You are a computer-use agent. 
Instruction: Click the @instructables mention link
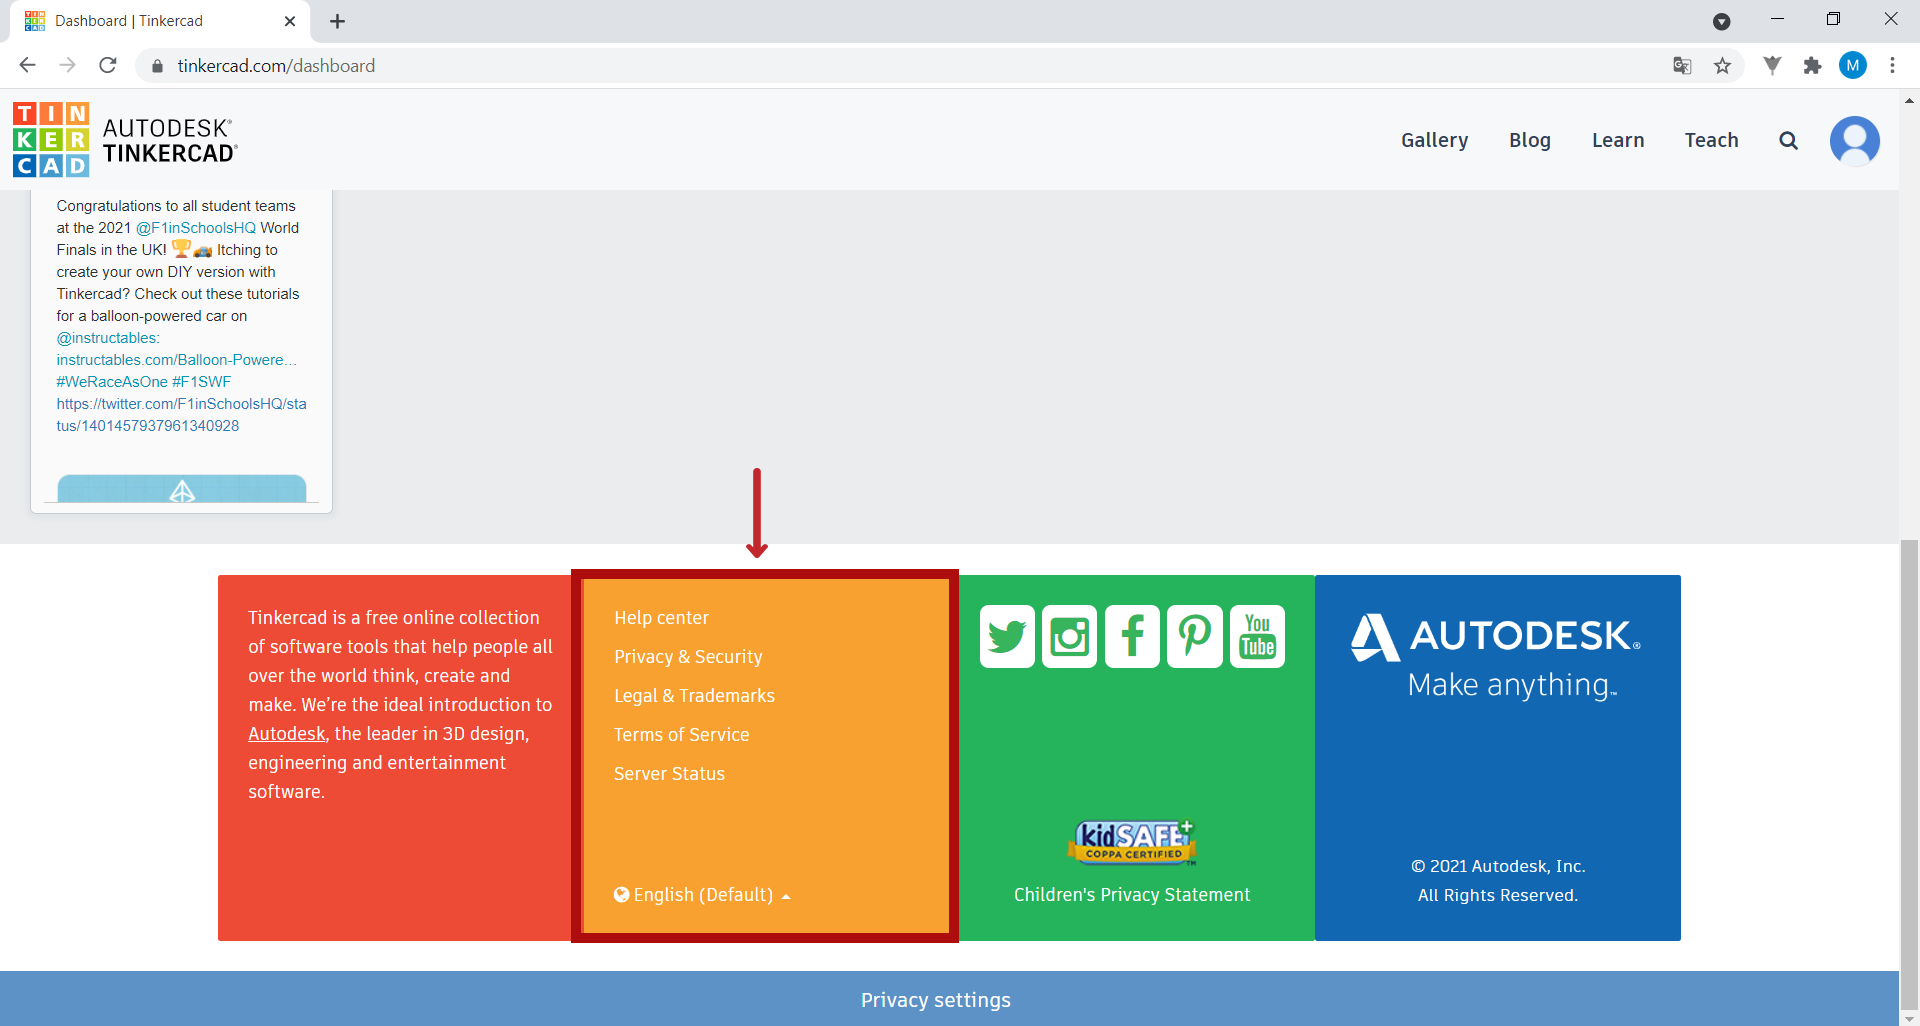pos(108,338)
